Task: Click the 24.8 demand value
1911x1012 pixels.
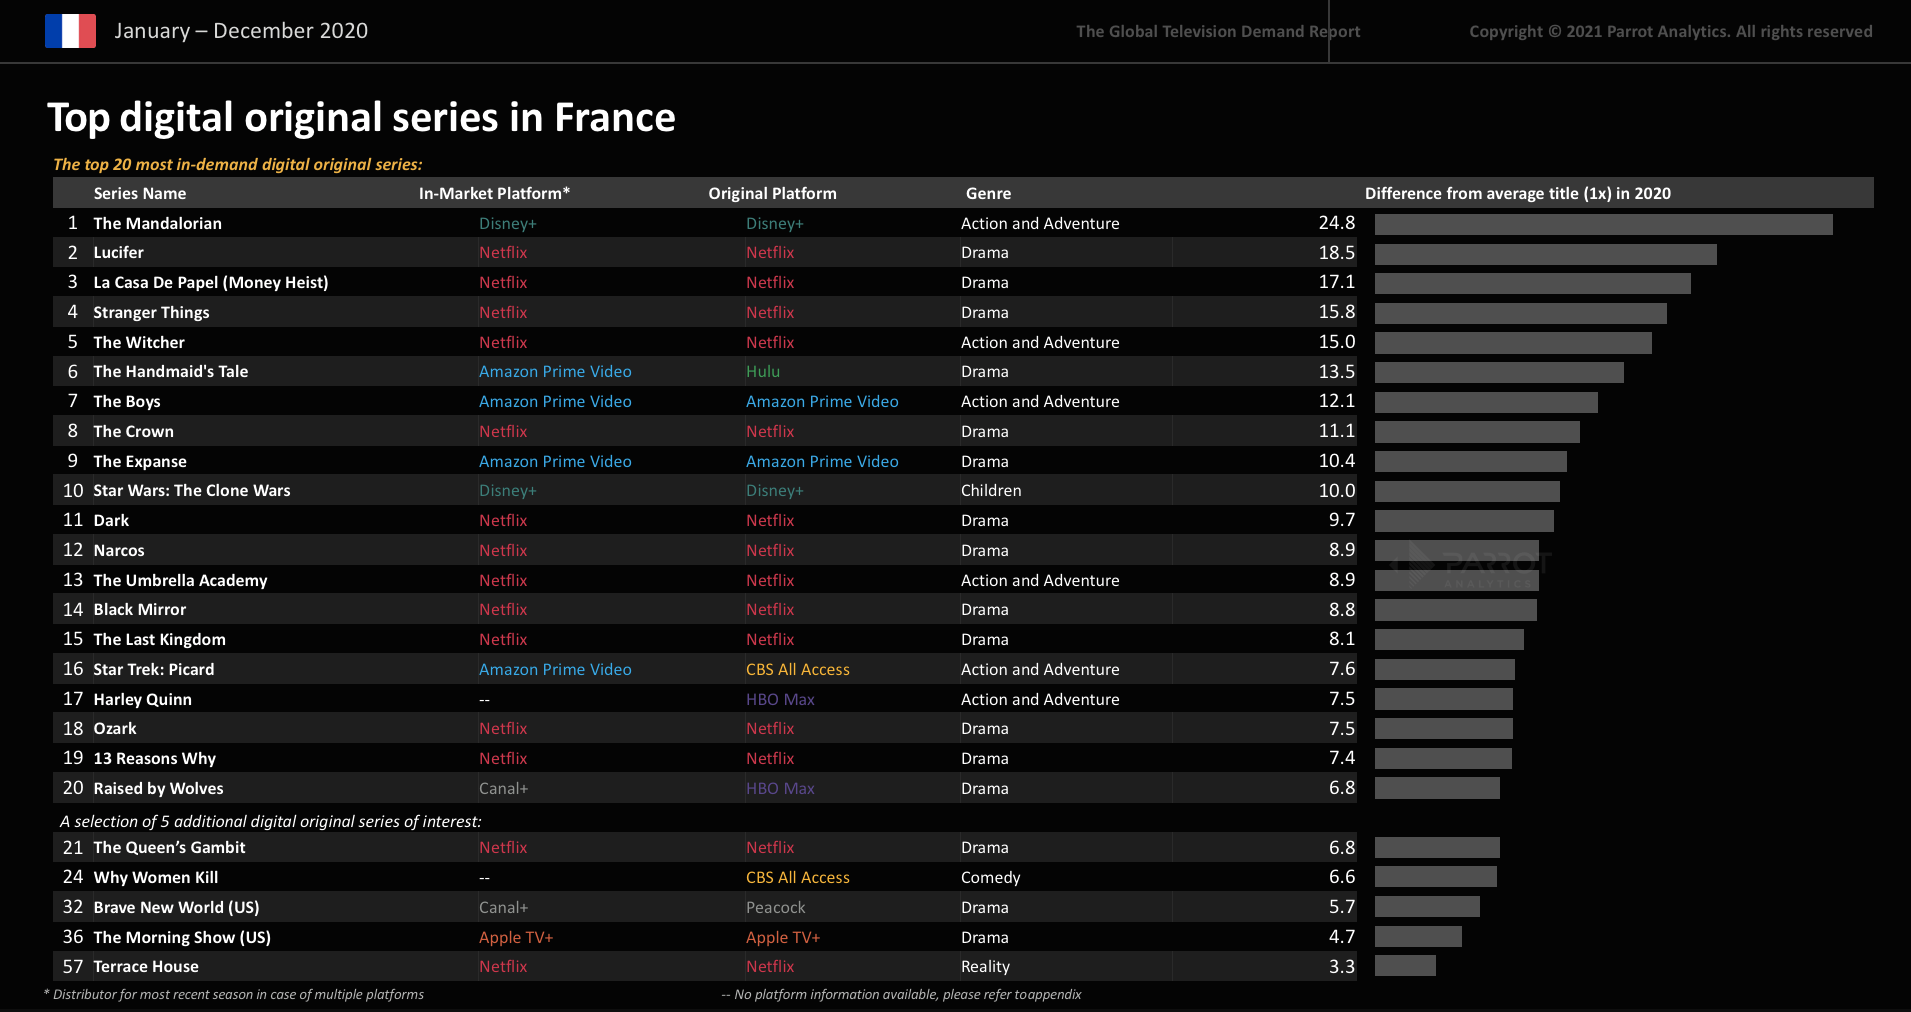Action: click(x=1337, y=223)
